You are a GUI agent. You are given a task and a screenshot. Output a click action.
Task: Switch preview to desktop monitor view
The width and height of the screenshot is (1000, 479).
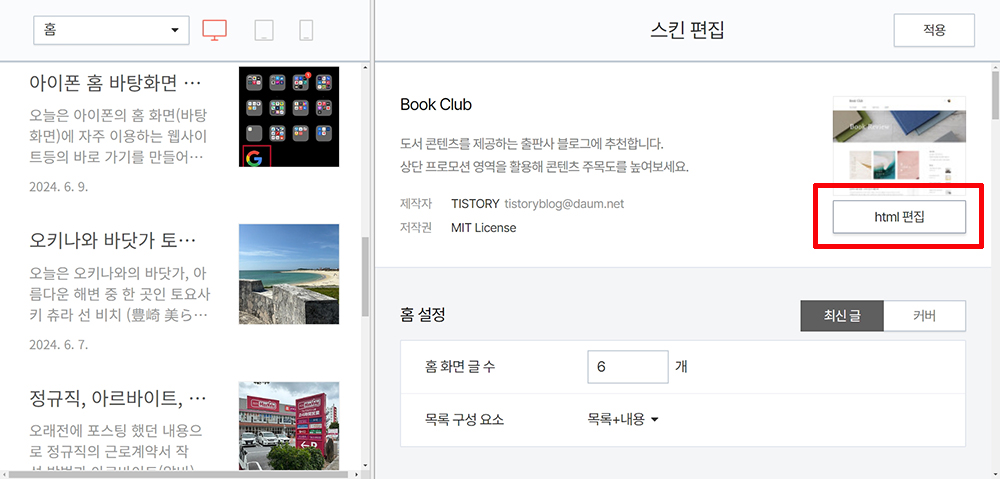[x=215, y=30]
